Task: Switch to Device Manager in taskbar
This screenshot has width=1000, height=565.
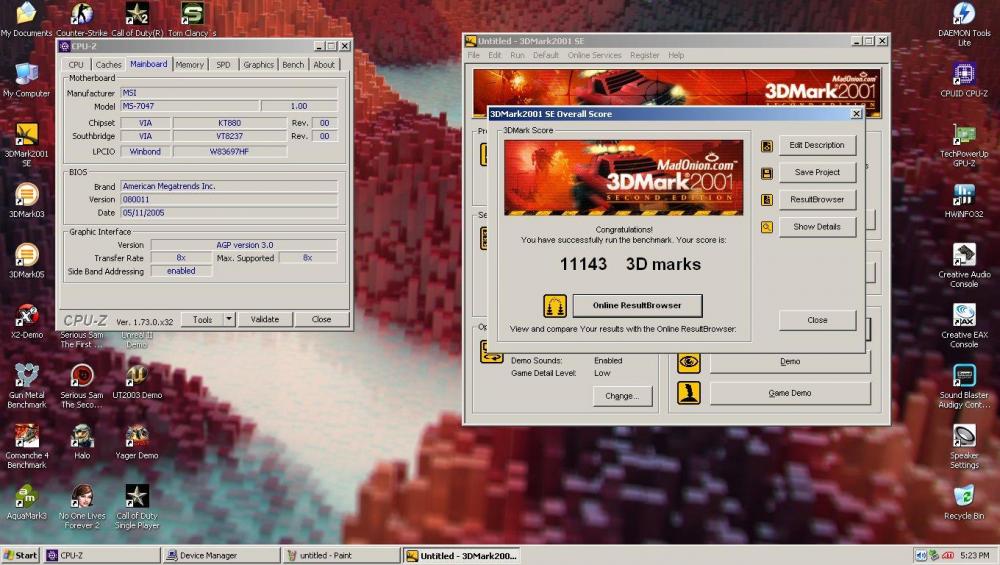Action: 221,555
